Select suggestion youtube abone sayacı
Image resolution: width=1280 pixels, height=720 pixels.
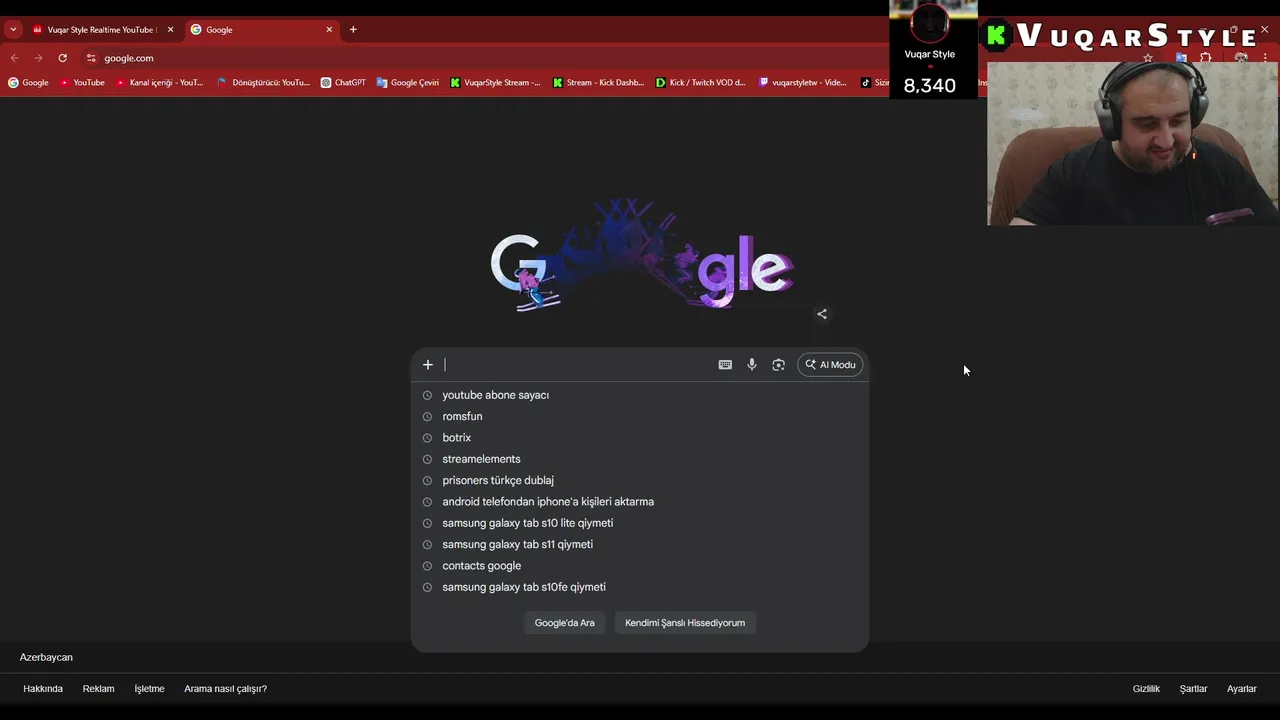tap(640, 395)
